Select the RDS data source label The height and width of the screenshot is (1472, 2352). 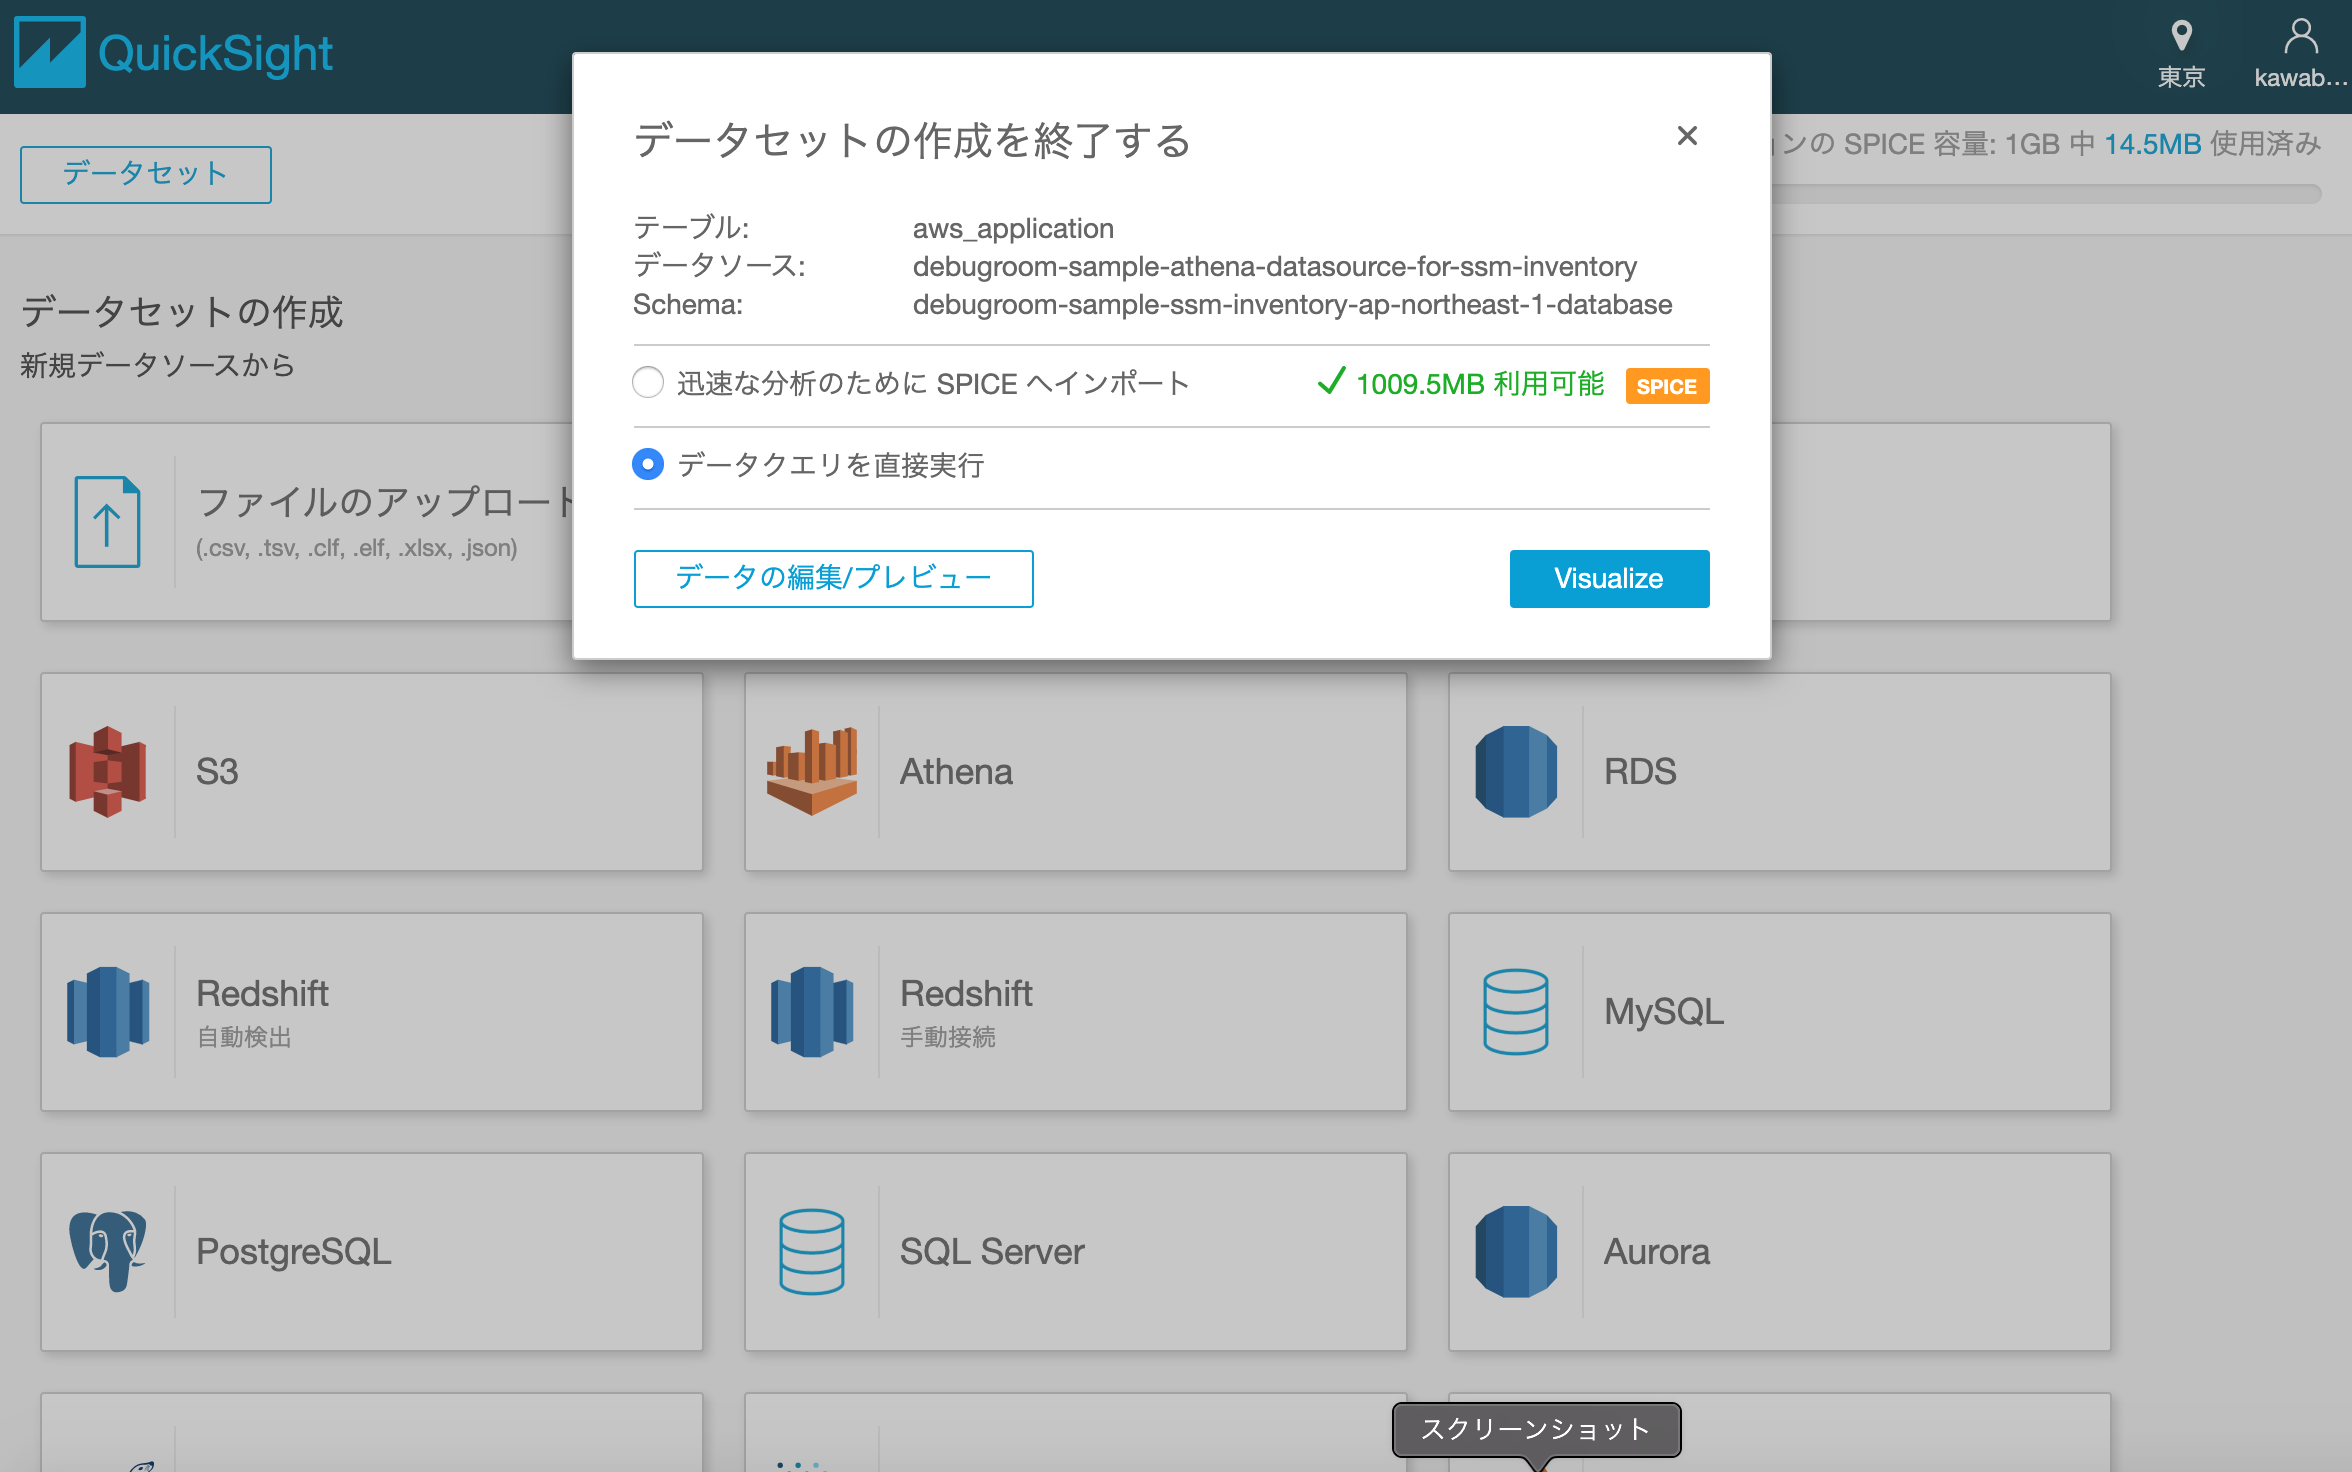coord(1640,772)
